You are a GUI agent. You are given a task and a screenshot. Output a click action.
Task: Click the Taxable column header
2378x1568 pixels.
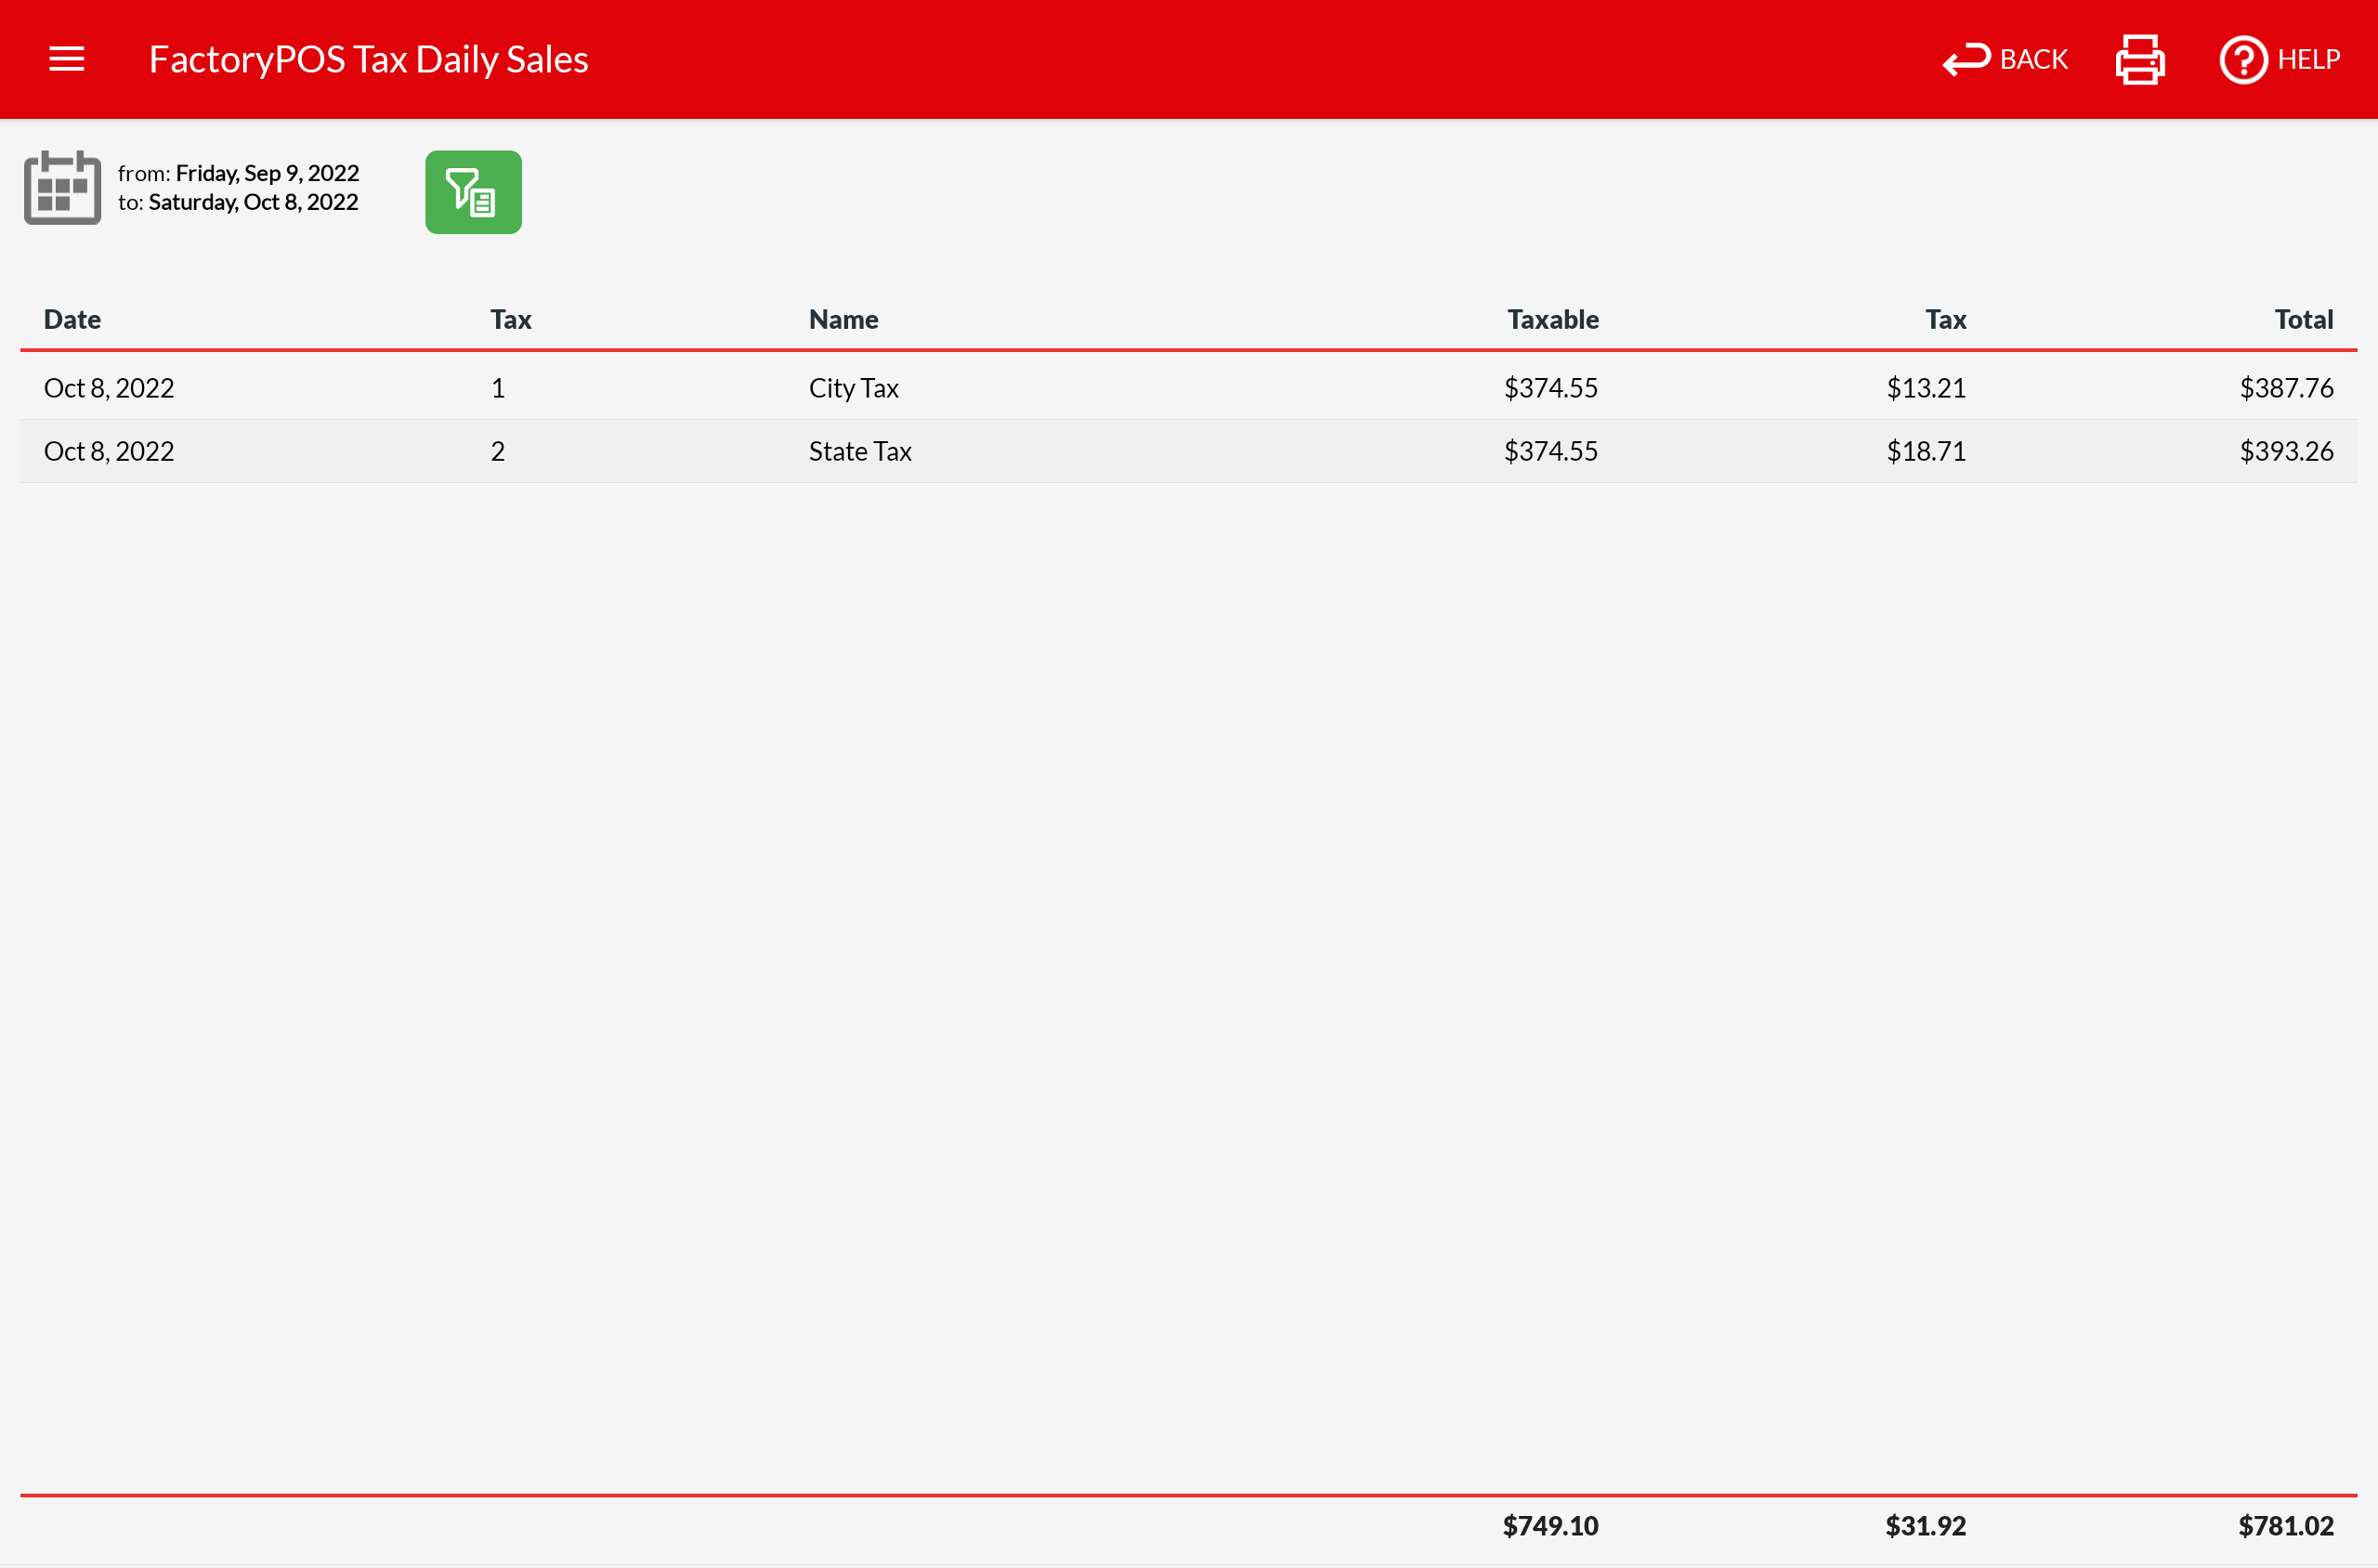1552,320
